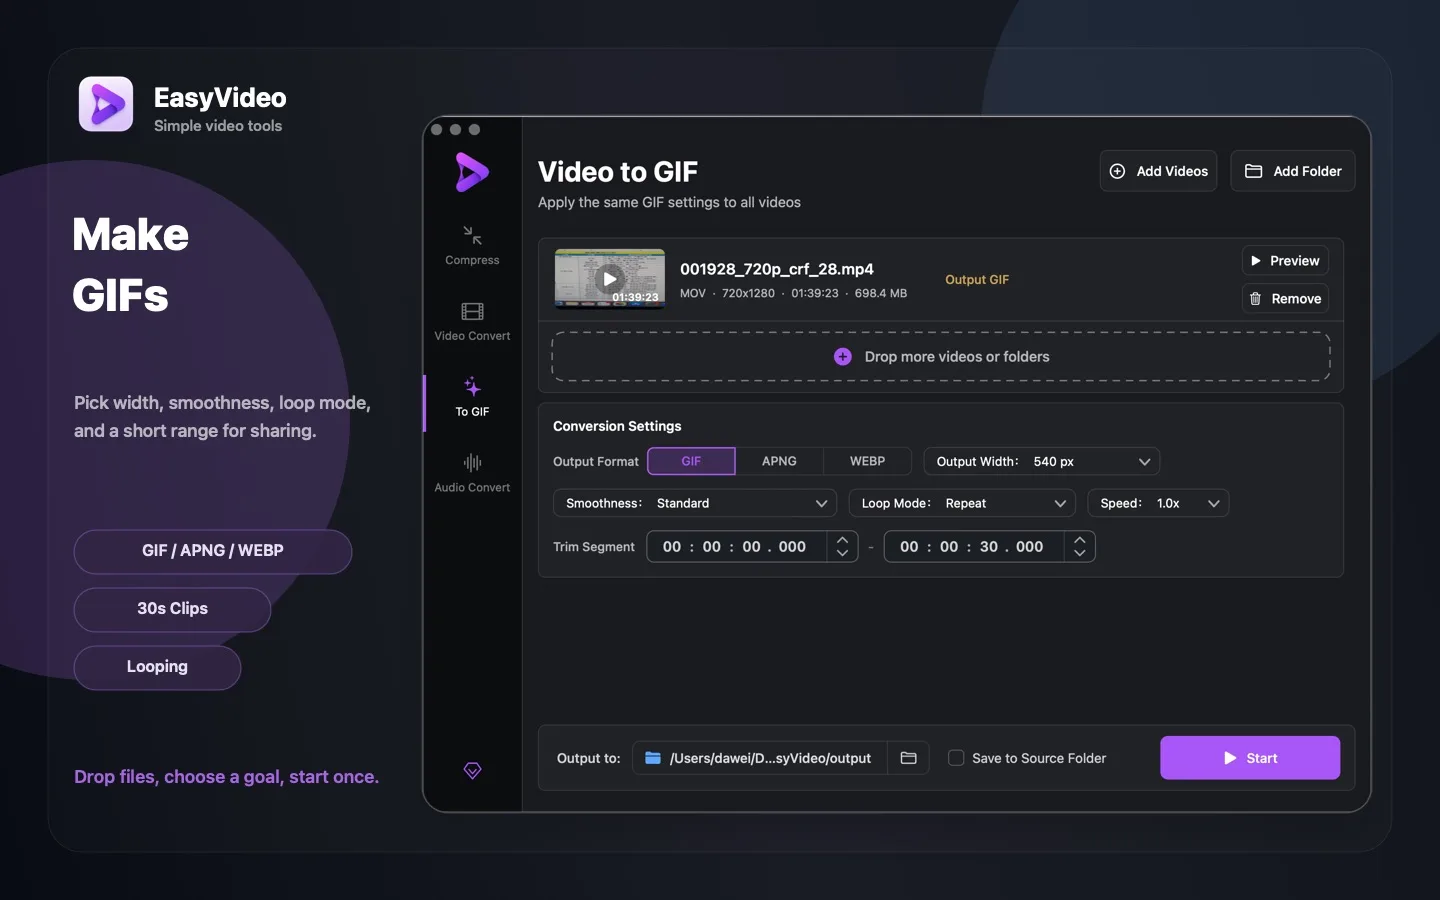
Task: Open the Audio Convert tool
Action: coord(472,473)
